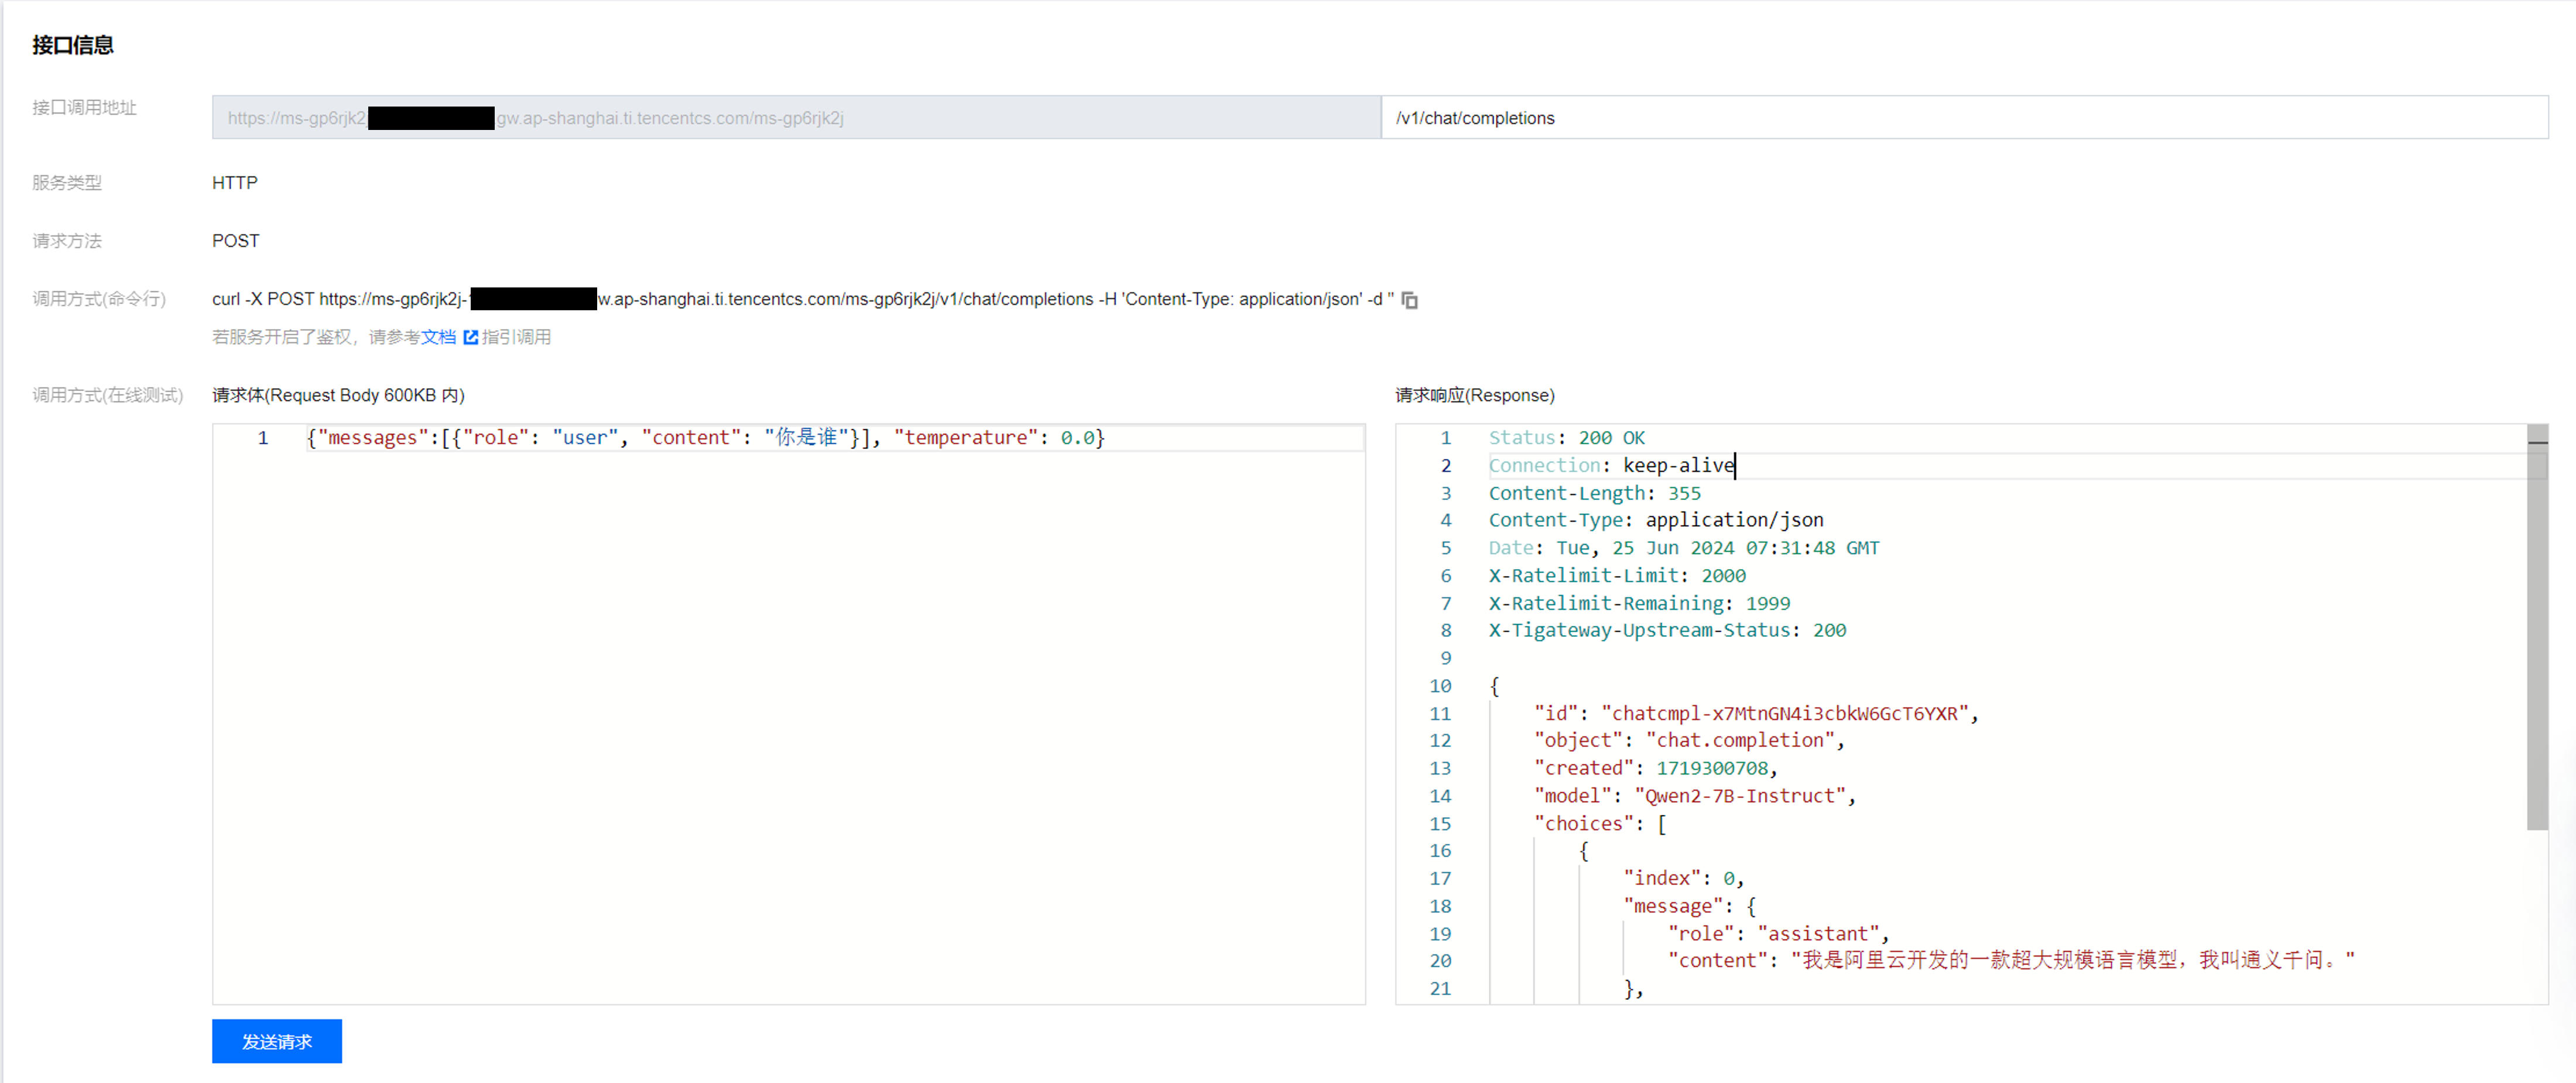Open the 文档 documentation link
The height and width of the screenshot is (1083, 2576).
(438, 337)
